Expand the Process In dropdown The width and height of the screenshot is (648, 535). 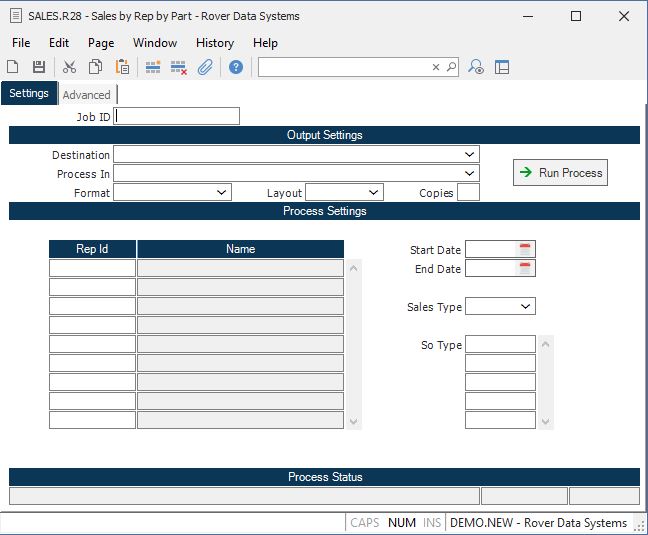coord(470,174)
